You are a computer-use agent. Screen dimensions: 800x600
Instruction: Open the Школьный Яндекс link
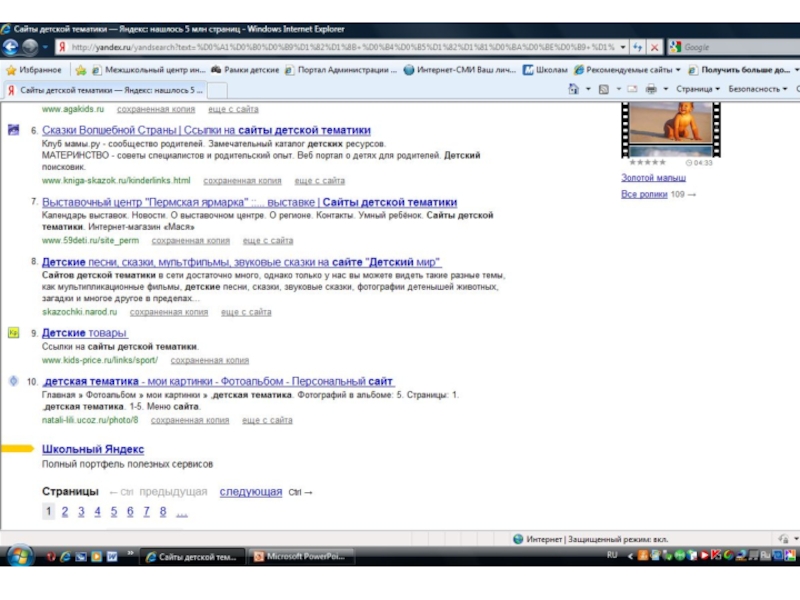(93, 450)
